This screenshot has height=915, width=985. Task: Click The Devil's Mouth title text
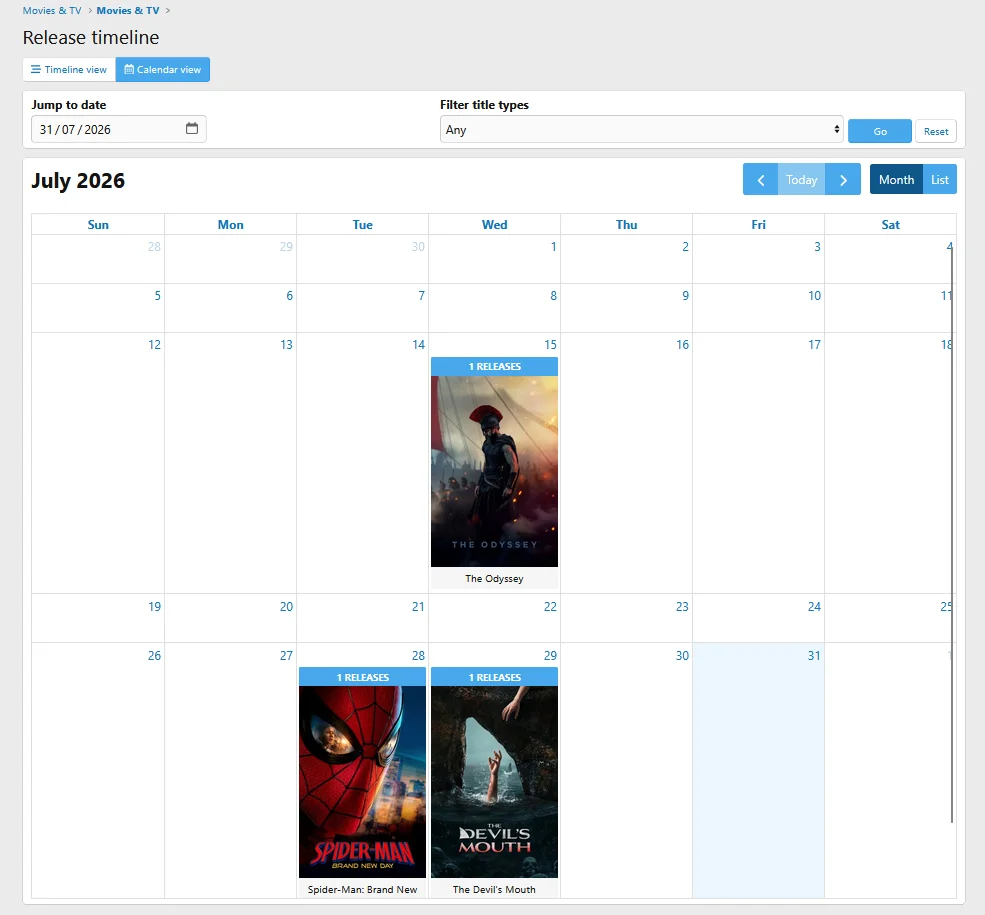coord(494,889)
